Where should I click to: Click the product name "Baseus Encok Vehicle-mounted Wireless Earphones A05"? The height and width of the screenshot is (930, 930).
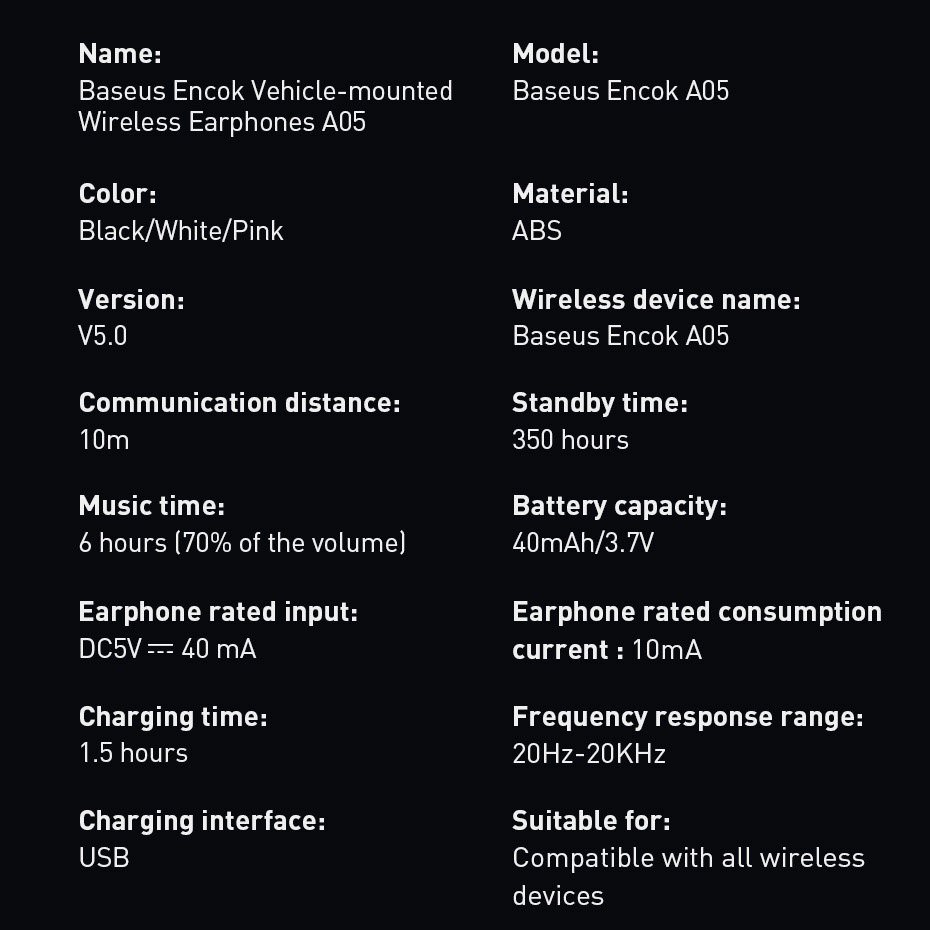[265, 106]
